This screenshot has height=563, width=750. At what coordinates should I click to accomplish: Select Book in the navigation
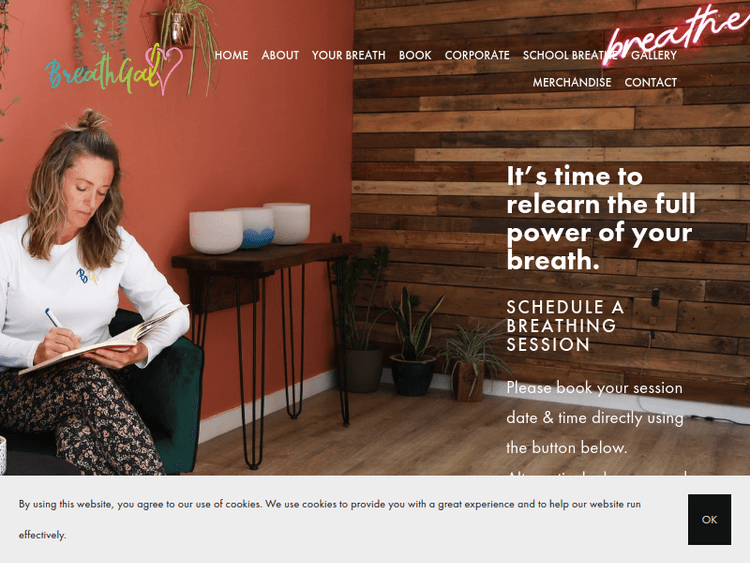415,55
